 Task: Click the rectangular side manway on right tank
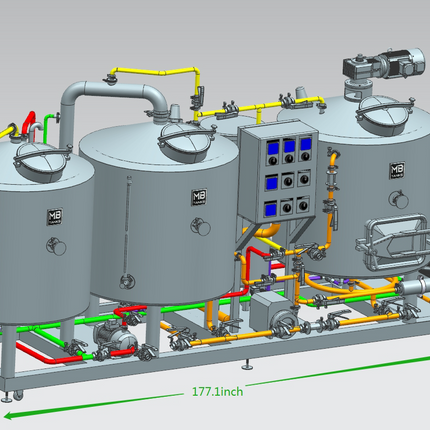tap(392, 243)
